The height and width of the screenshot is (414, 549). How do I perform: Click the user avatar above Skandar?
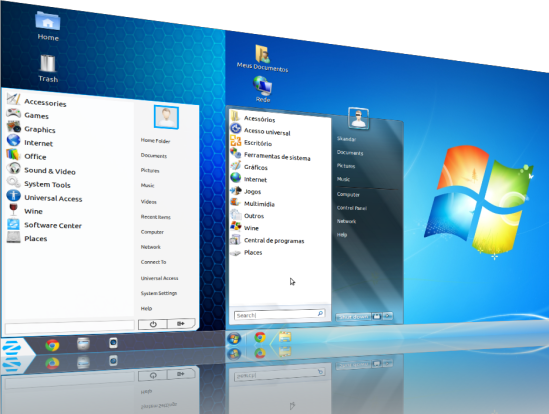(x=358, y=118)
